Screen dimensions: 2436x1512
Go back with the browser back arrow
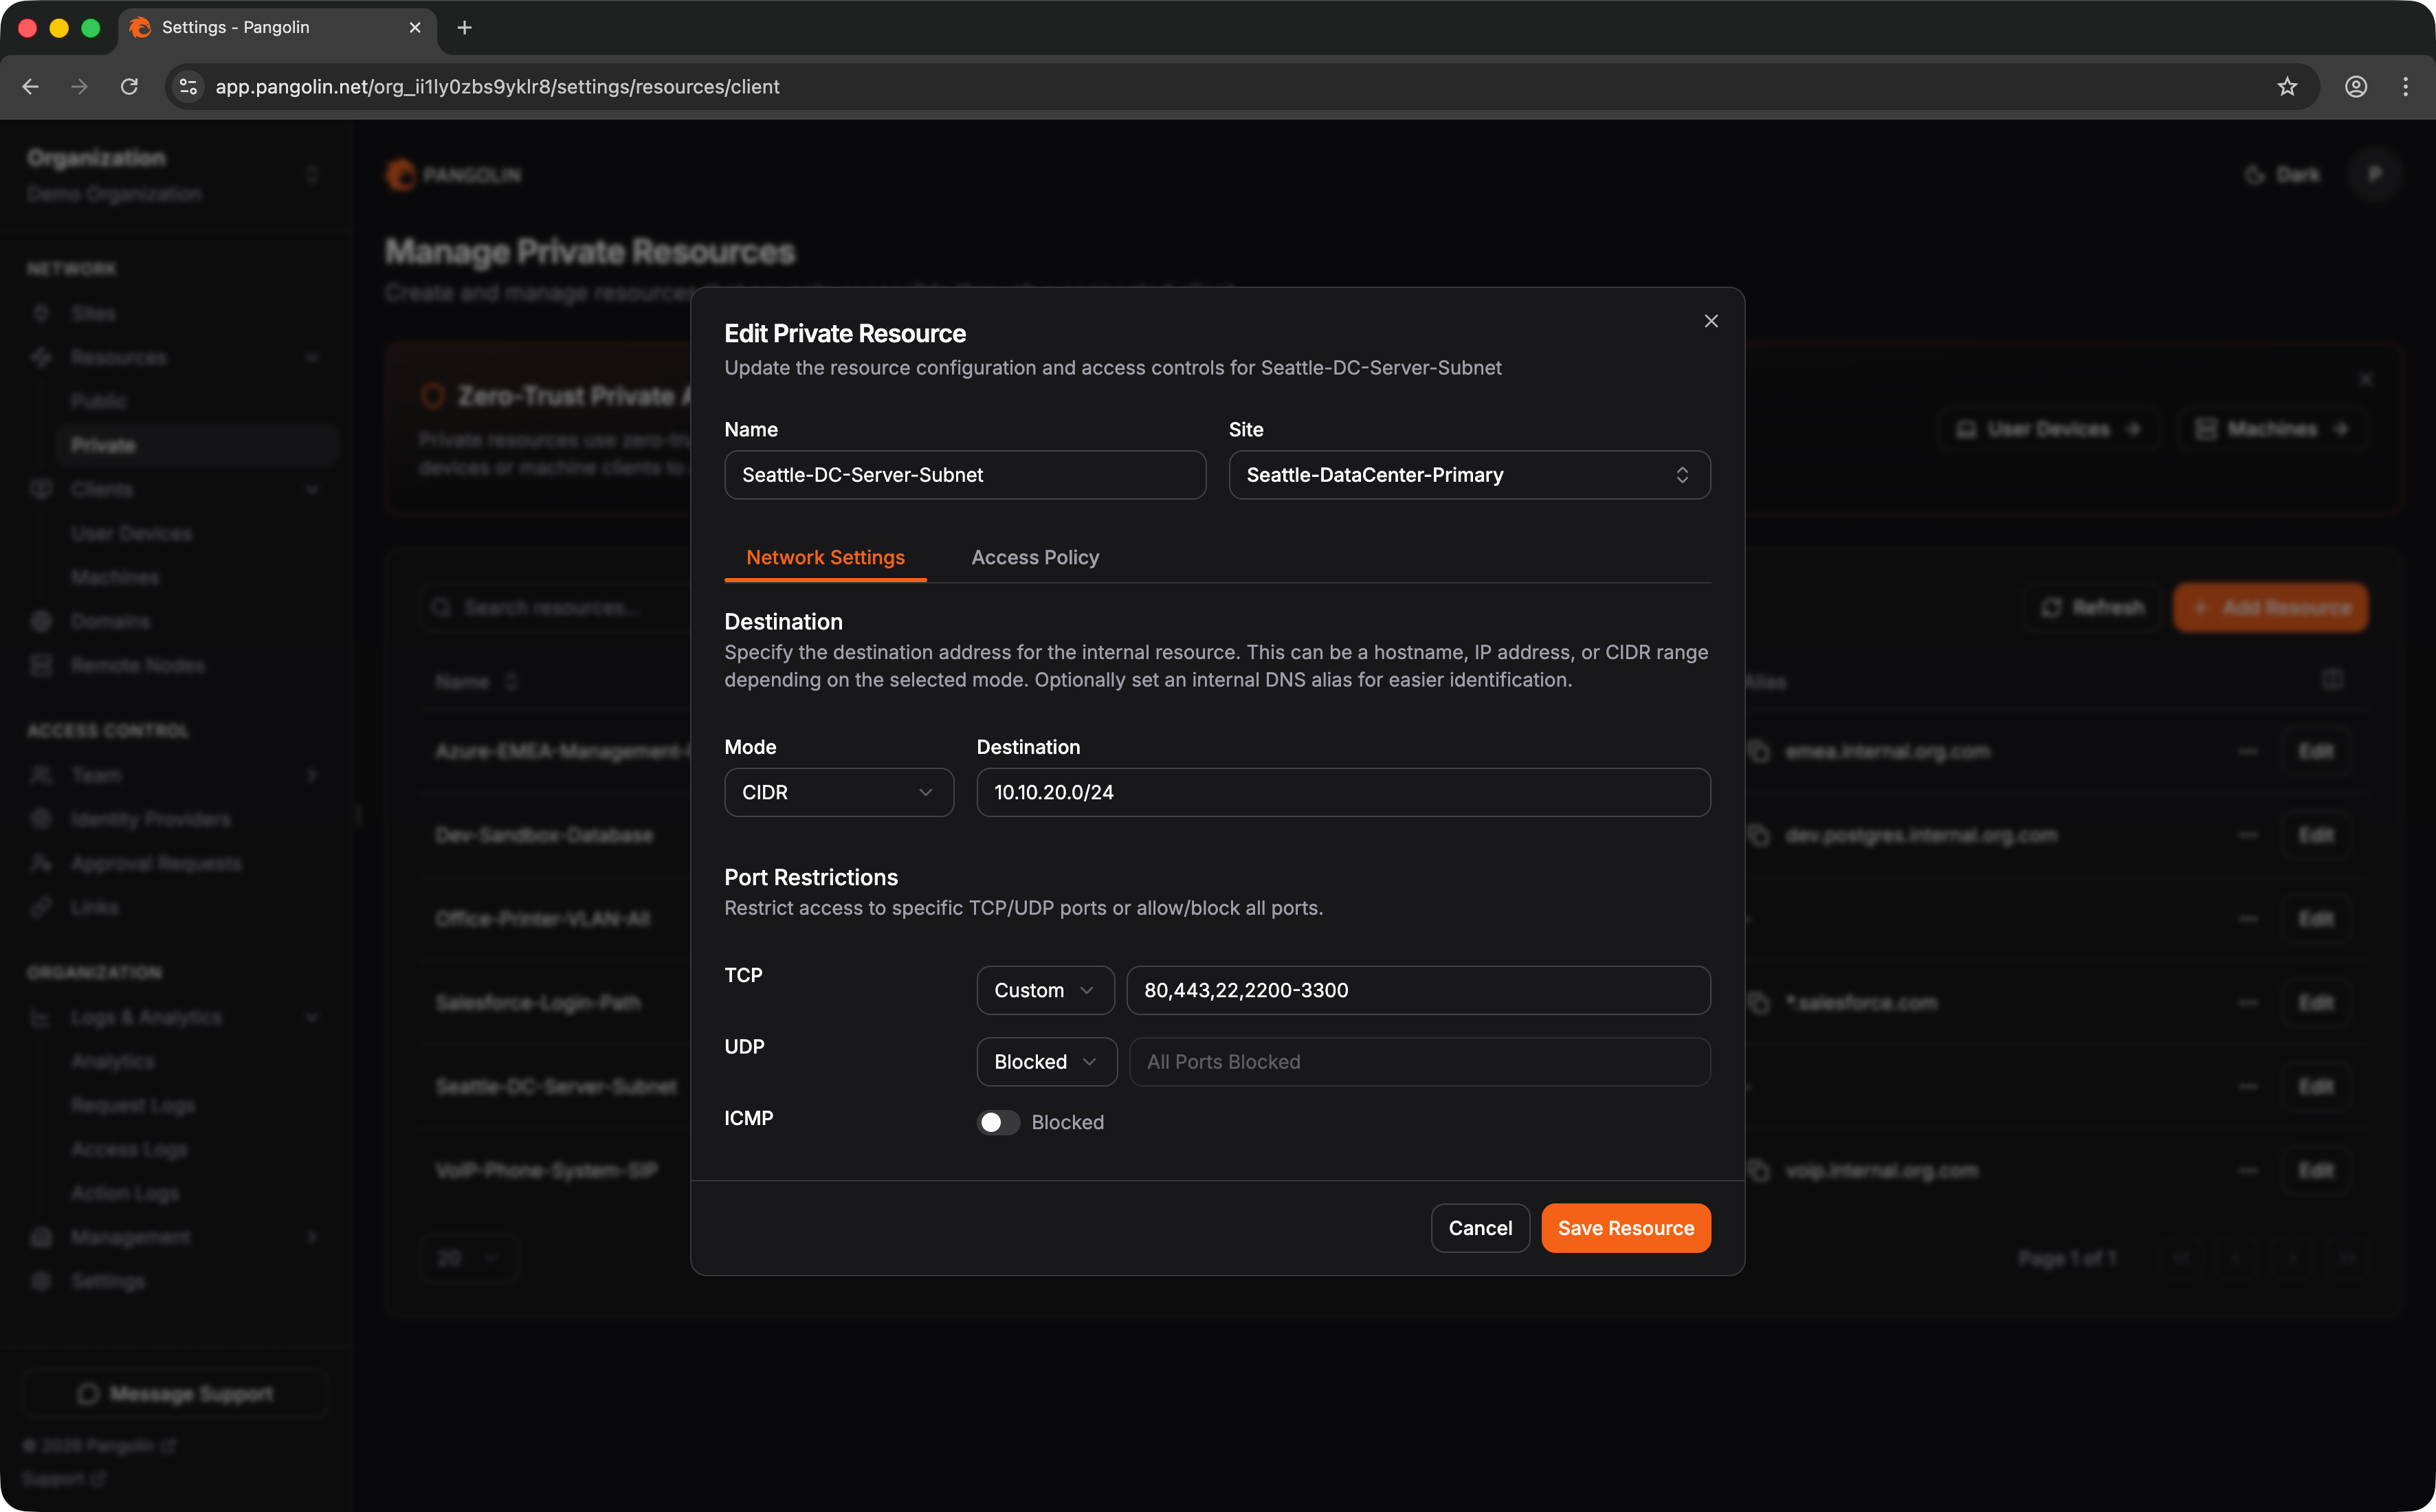(x=31, y=87)
